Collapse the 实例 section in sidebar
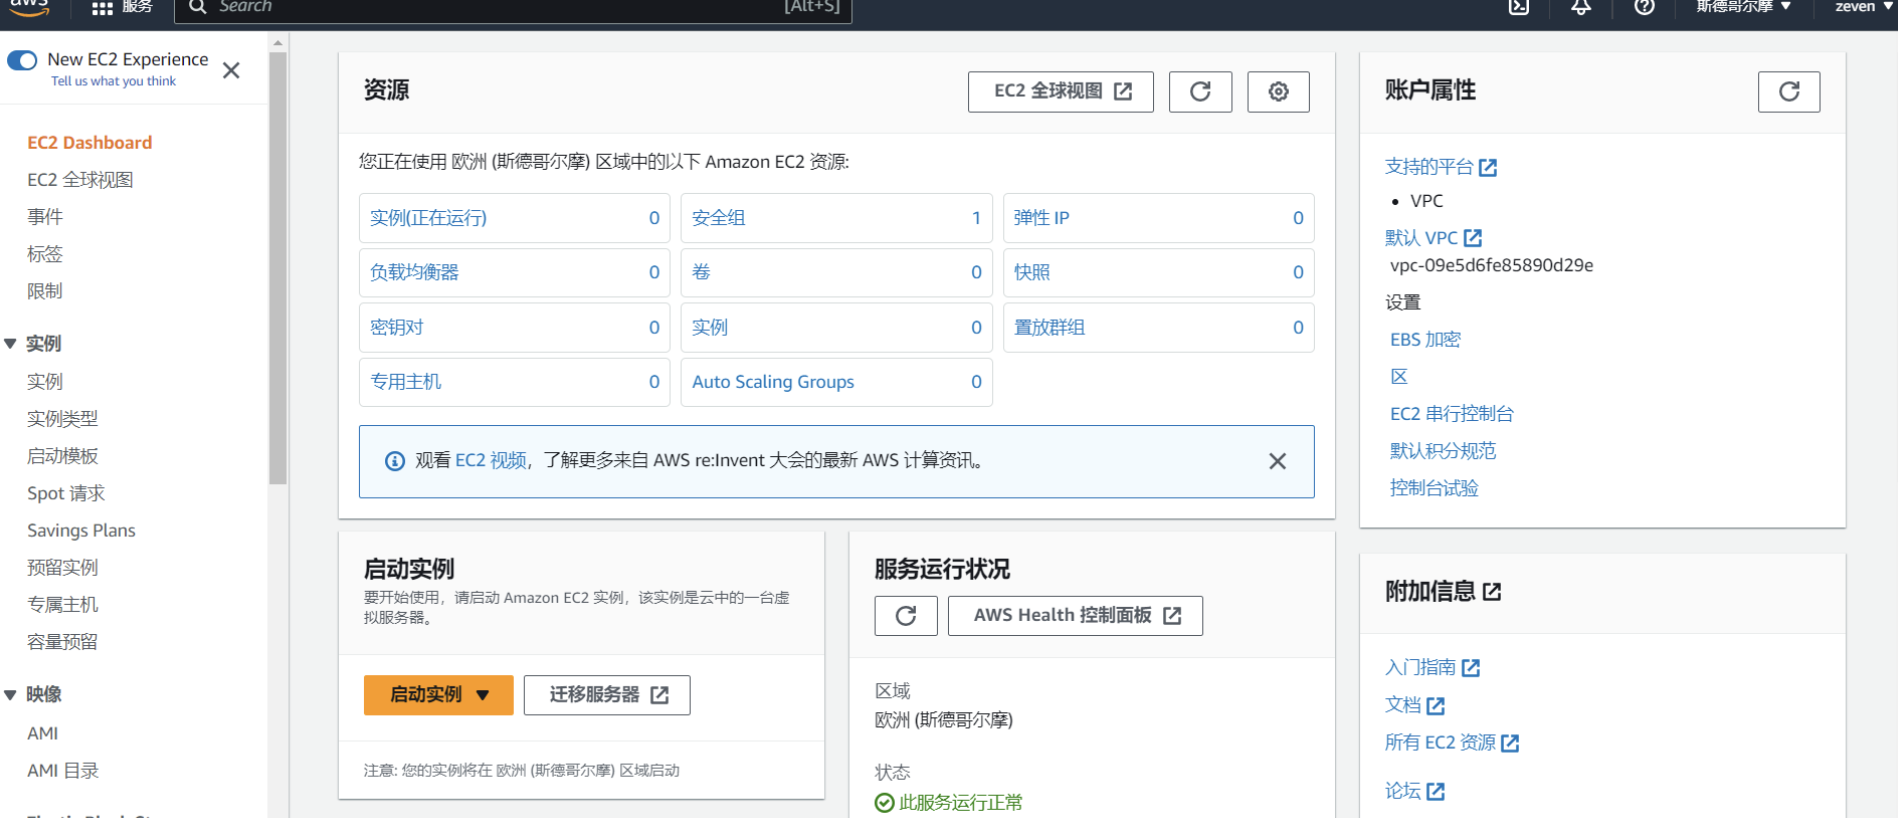 coord(11,344)
